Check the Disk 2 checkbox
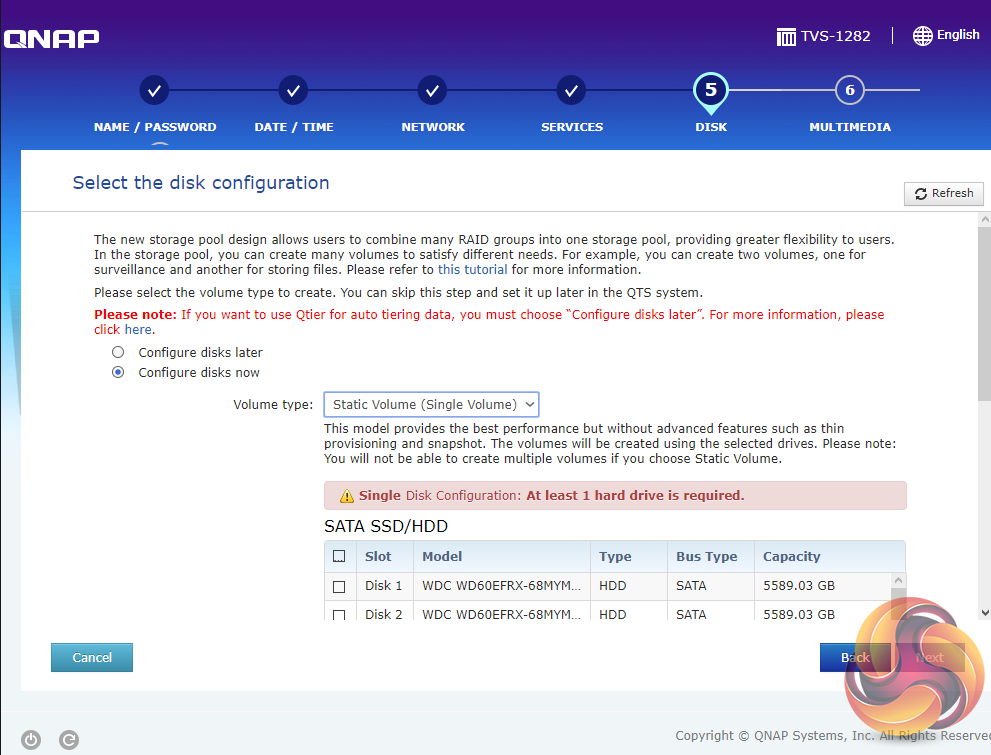Viewport: 991px width, 755px height. coord(339,615)
